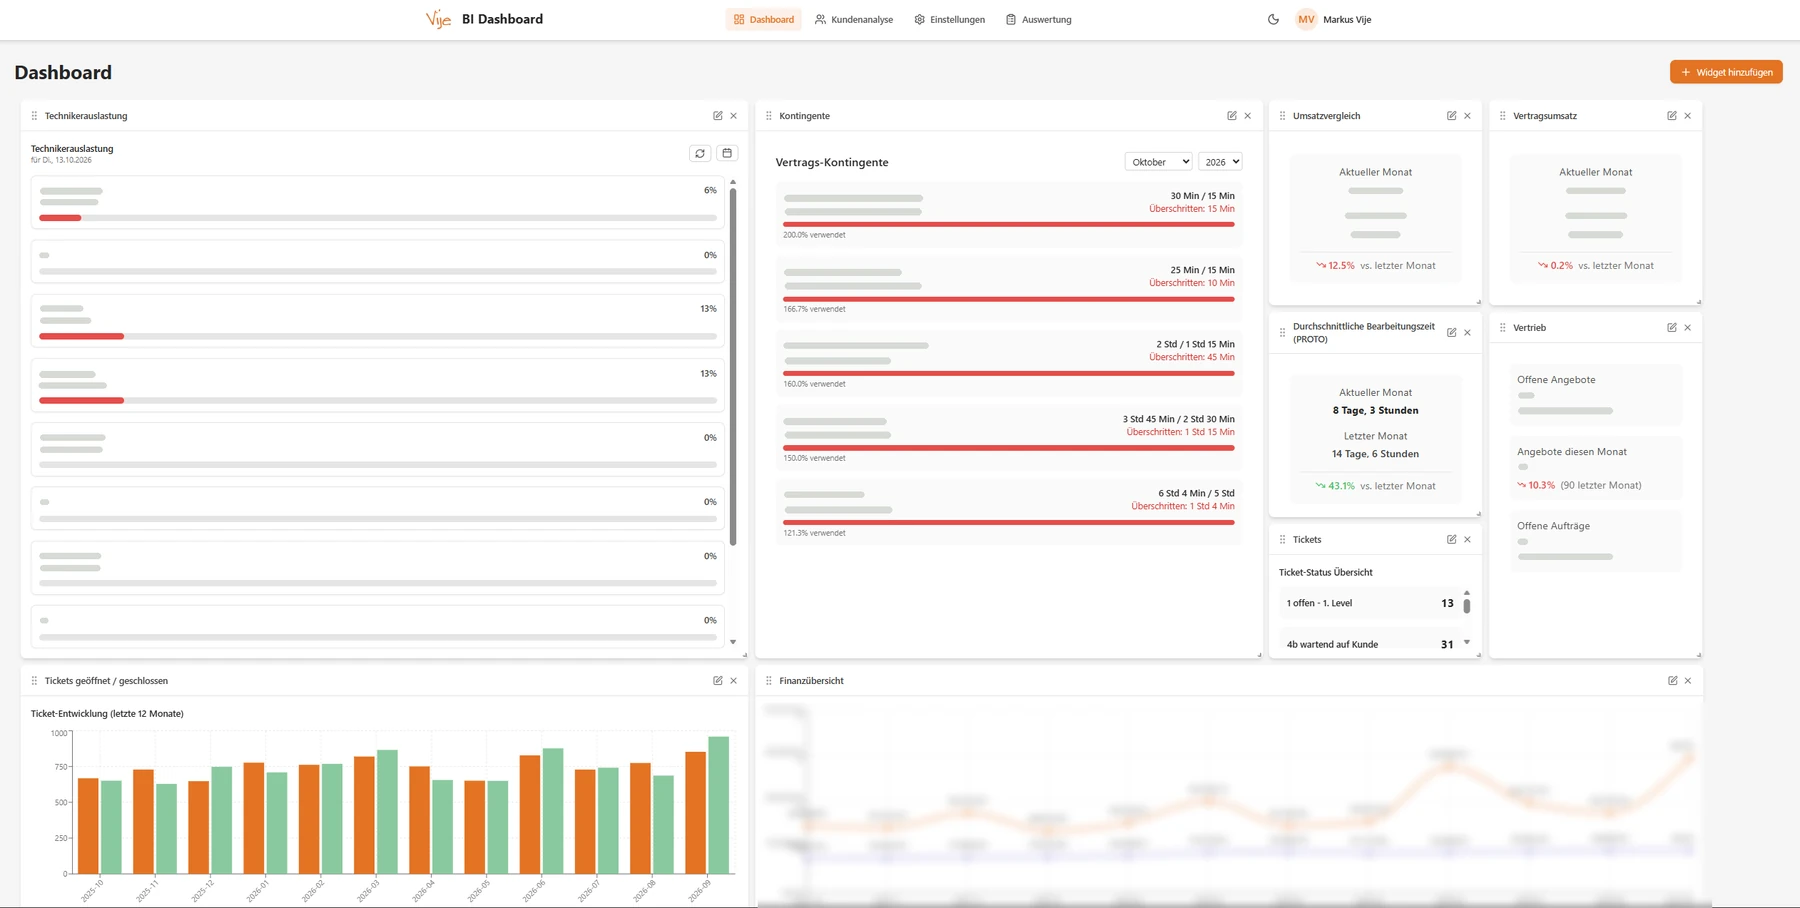The width and height of the screenshot is (1800, 908).
Task: Click the Technikerauslastung list scrollbar thumb
Action: 733,366
